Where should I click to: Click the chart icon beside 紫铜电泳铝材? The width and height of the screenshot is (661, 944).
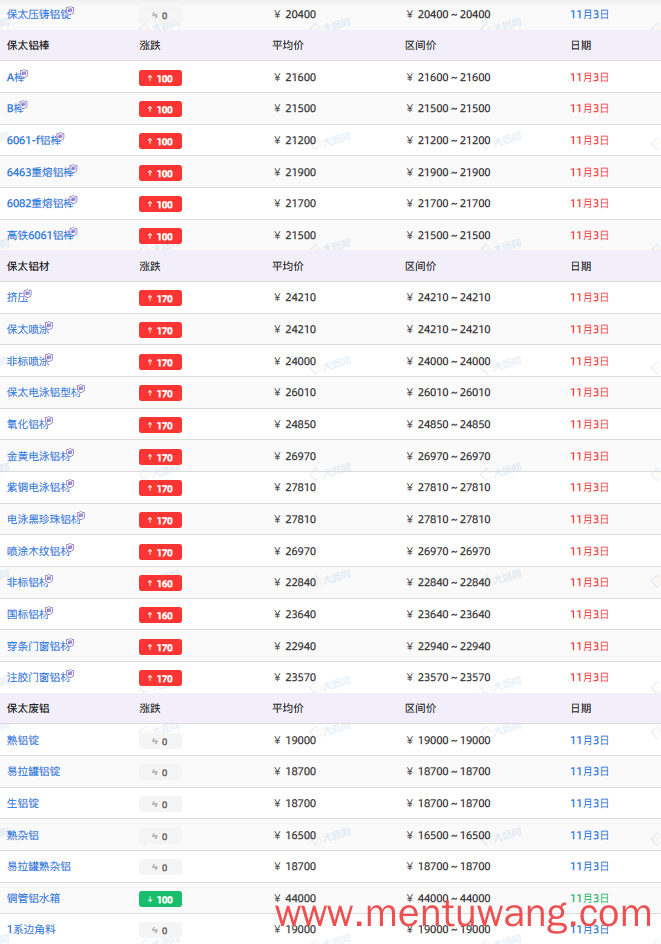point(70,483)
